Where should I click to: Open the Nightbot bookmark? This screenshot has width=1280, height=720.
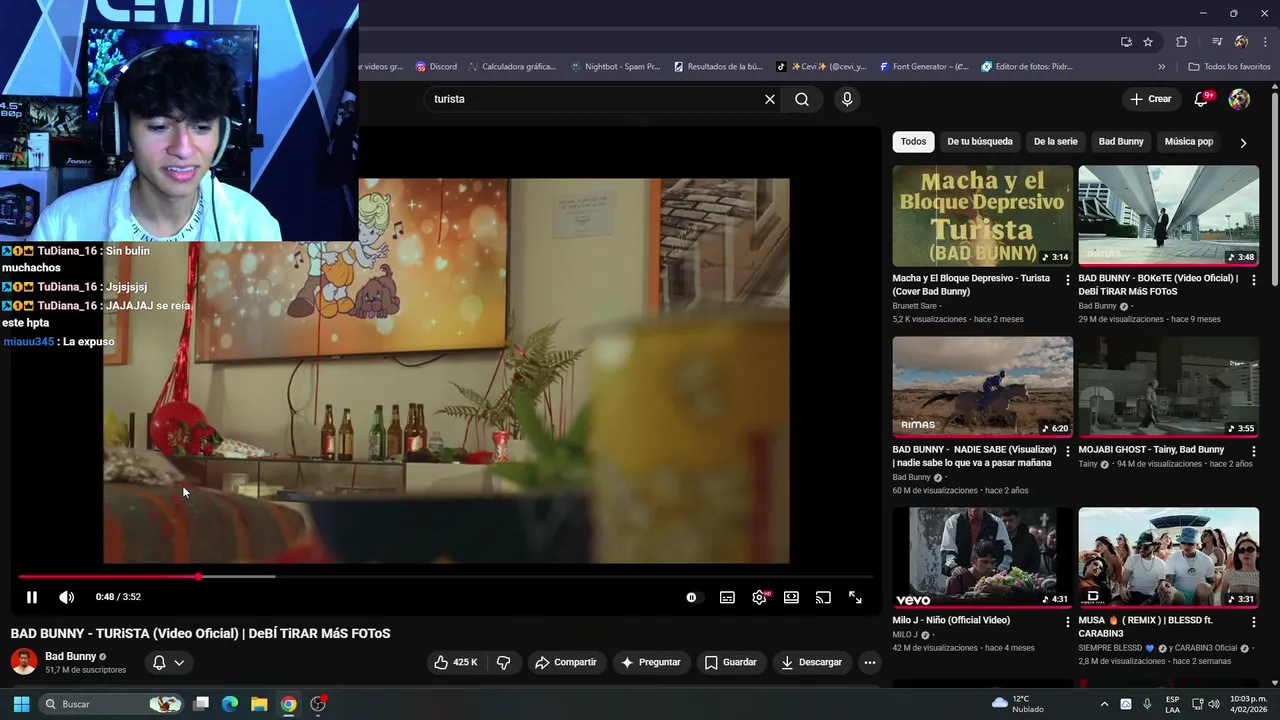[x=615, y=67]
